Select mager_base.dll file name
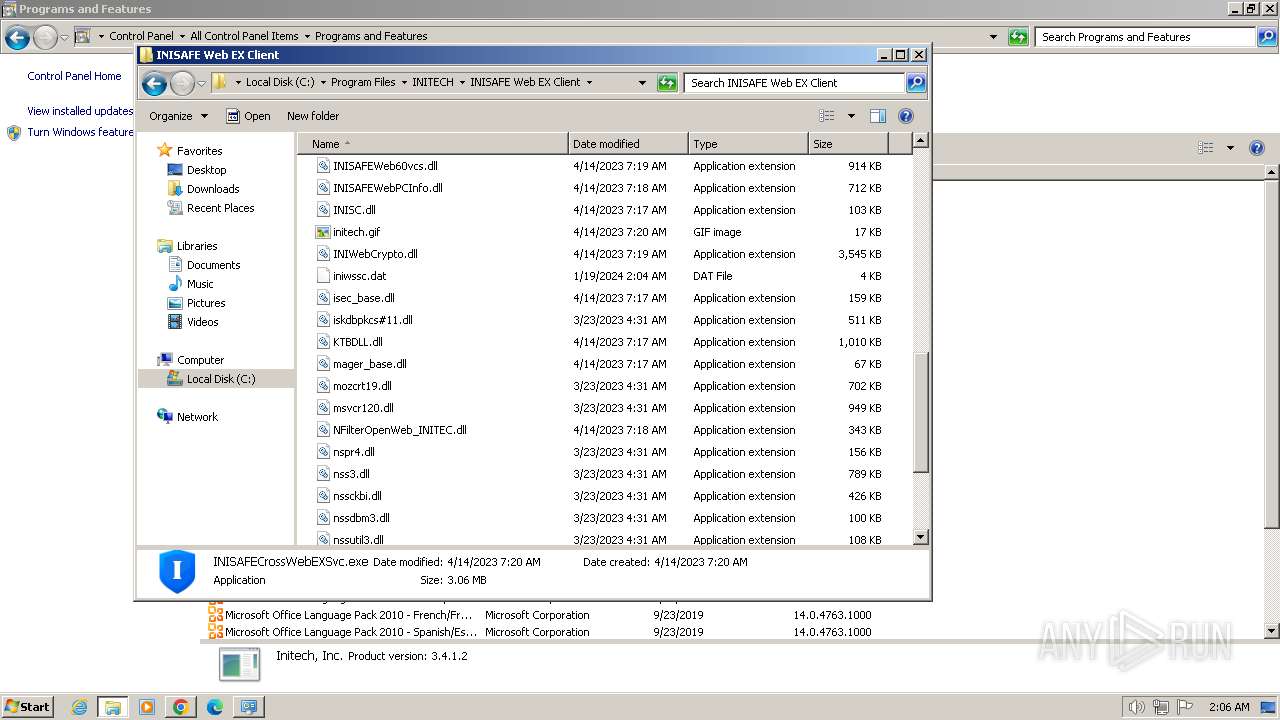This screenshot has width=1280, height=720. 370,364
